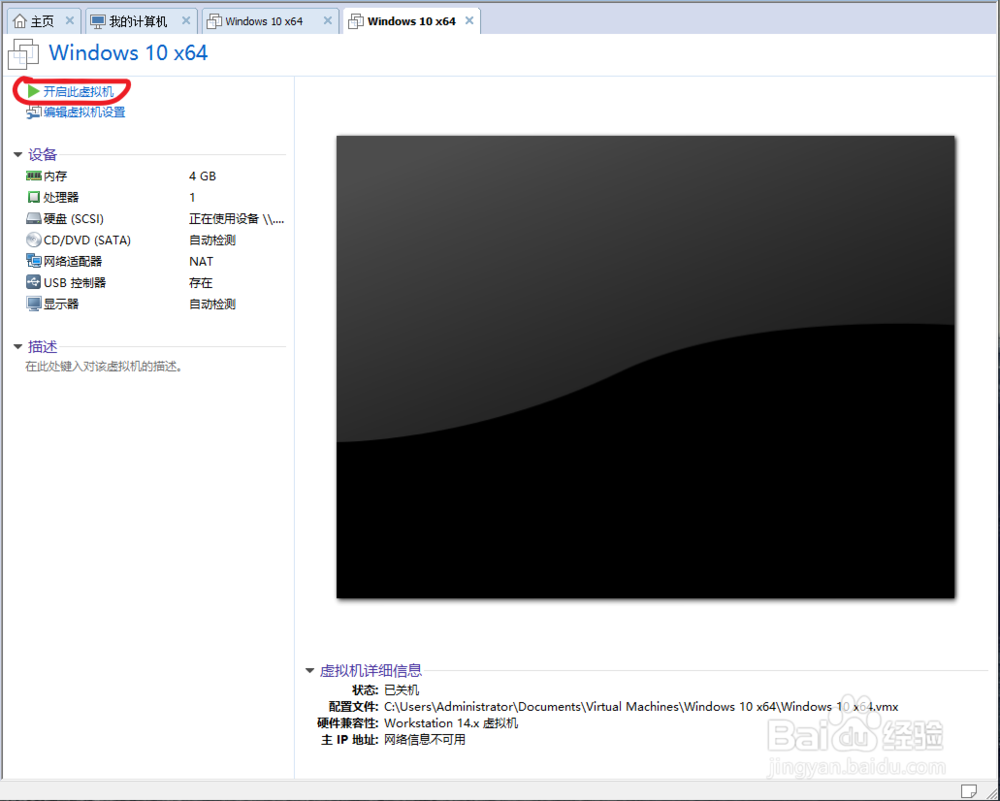The height and width of the screenshot is (801, 1000).
Task: Select the active bold Windows 10 x64 tab
Action: click(411, 21)
